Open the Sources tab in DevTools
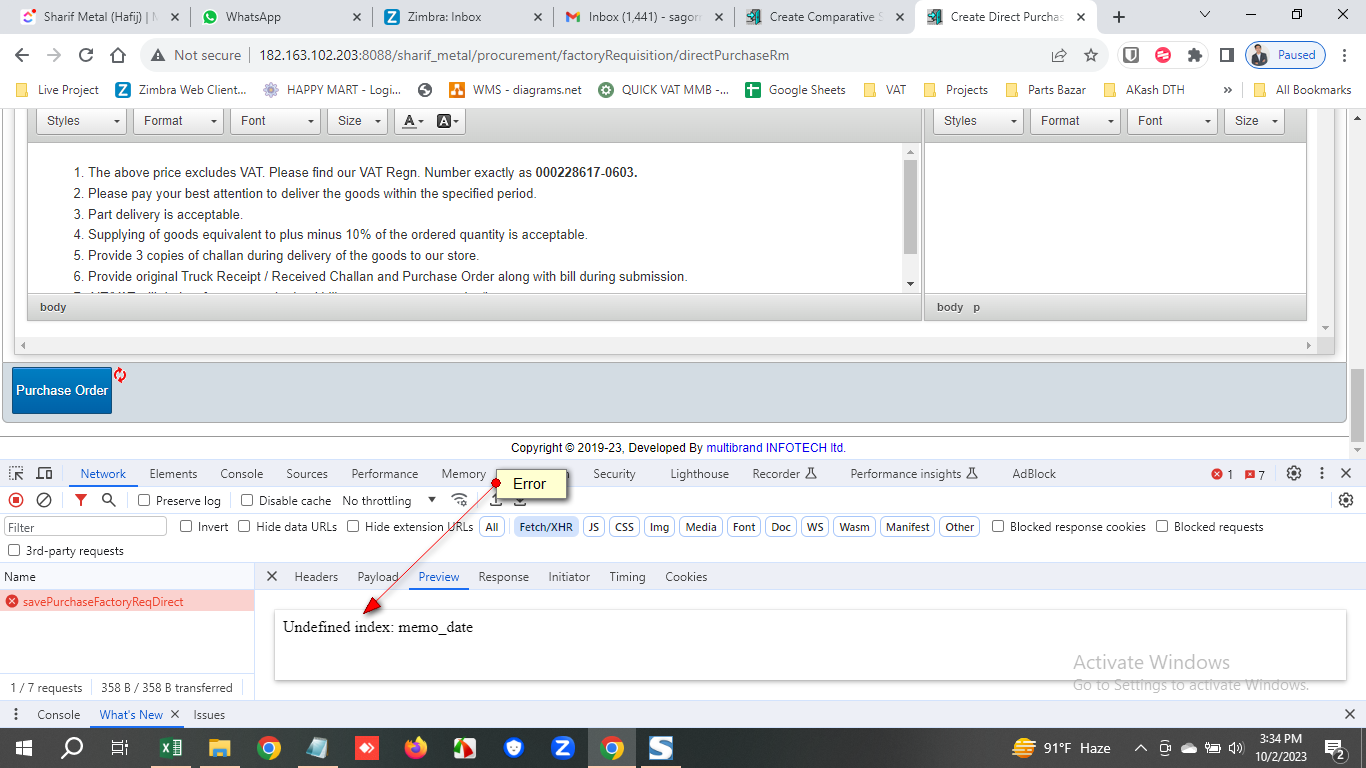The height and width of the screenshot is (768, 1366). point(307,474)
